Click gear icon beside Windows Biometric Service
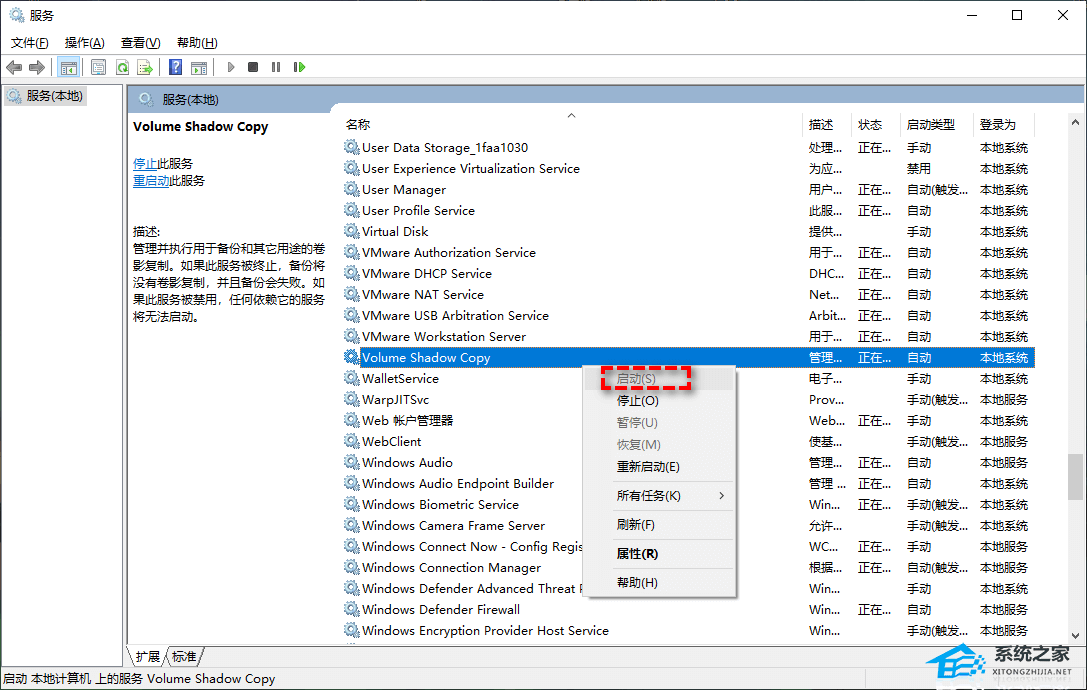Screen dimensions: 1087x690 [x=351, y=504]
